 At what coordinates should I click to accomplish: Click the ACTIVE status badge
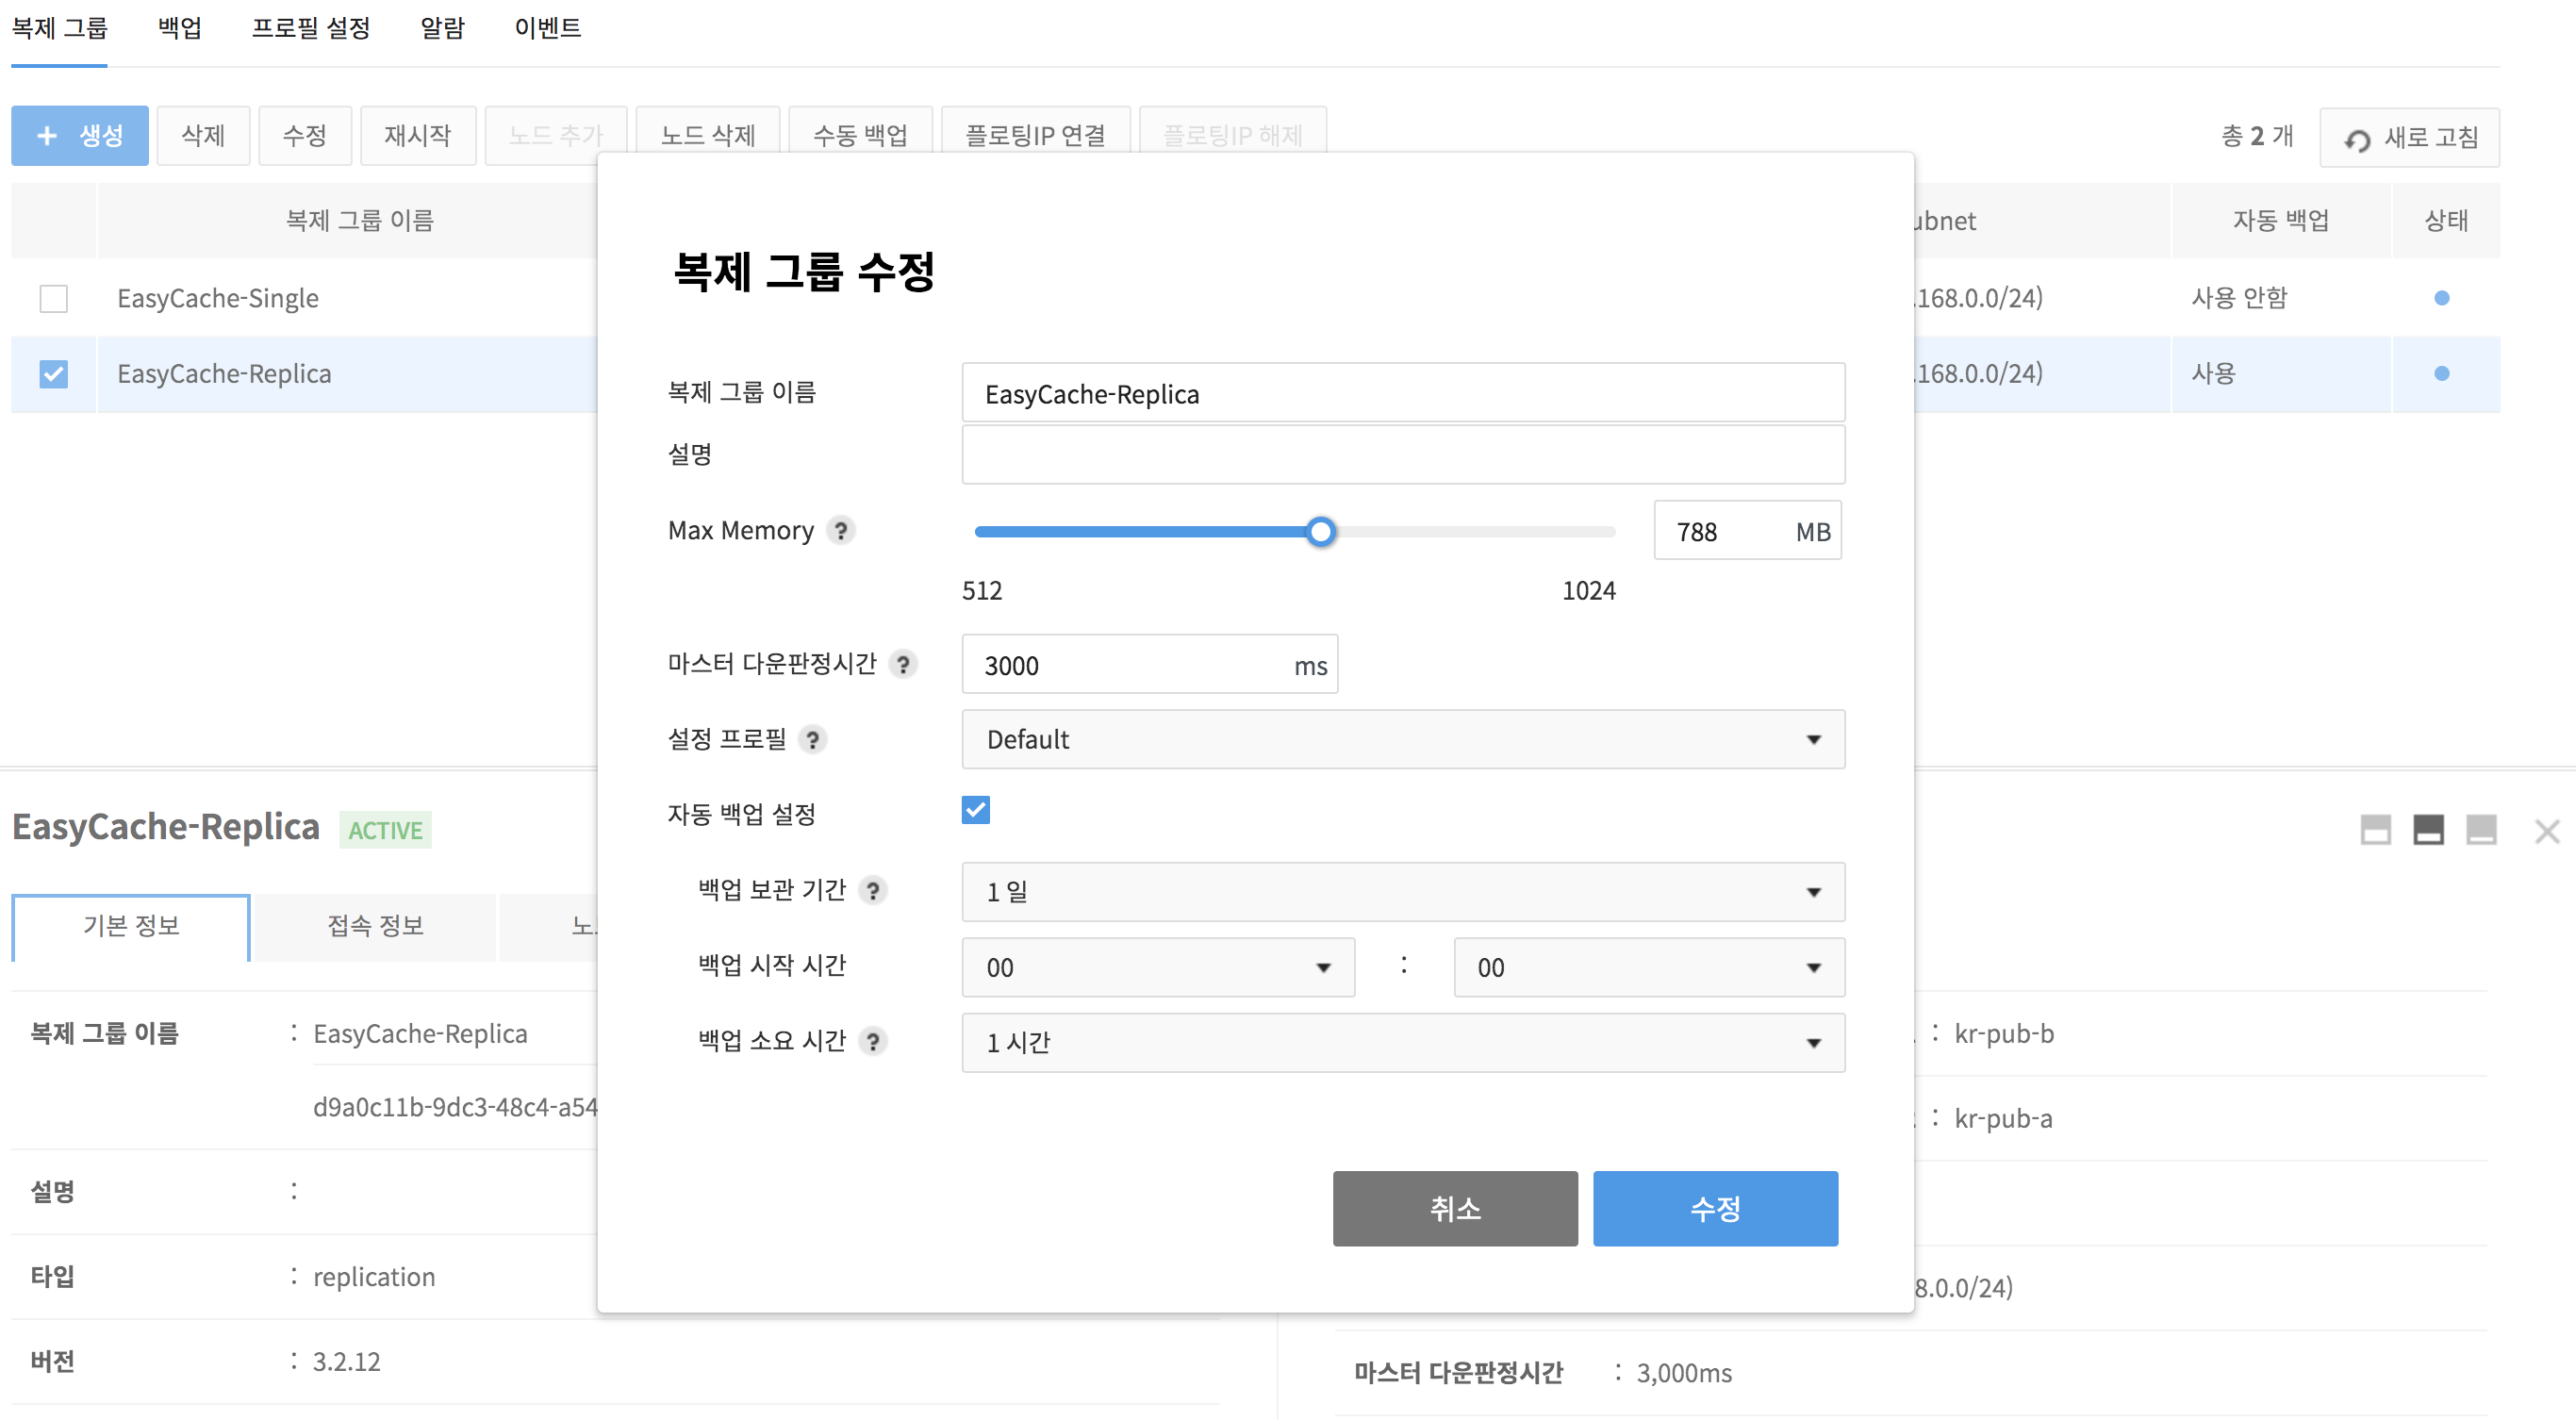[x=385, y=830]
